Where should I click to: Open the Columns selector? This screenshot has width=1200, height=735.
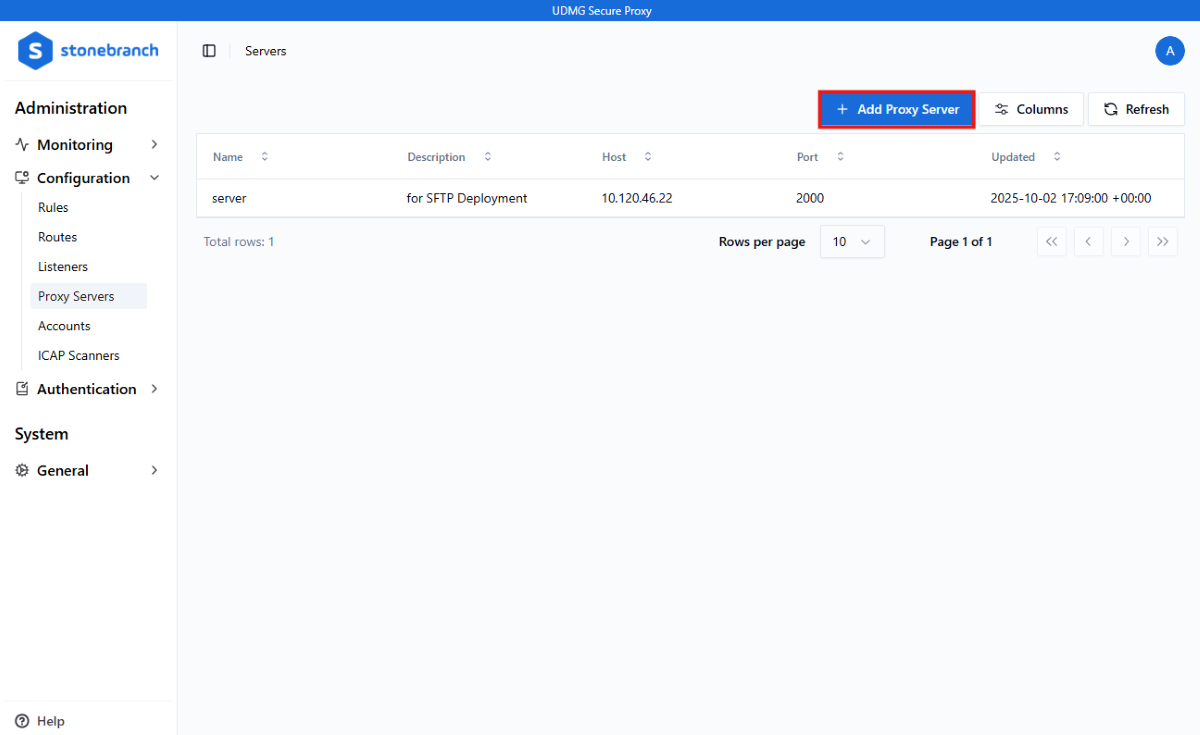[x=1031, y=109]
